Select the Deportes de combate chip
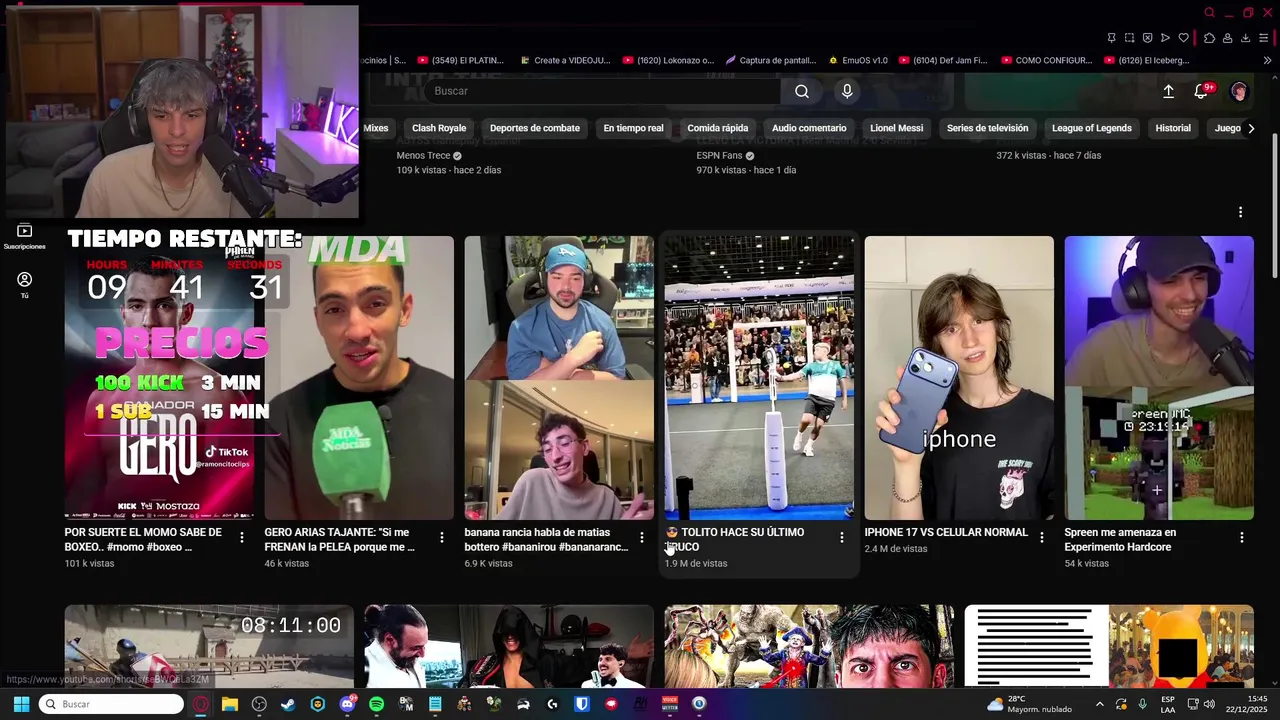The height and width of the screenshot is (720, 1280). [534, 128]
